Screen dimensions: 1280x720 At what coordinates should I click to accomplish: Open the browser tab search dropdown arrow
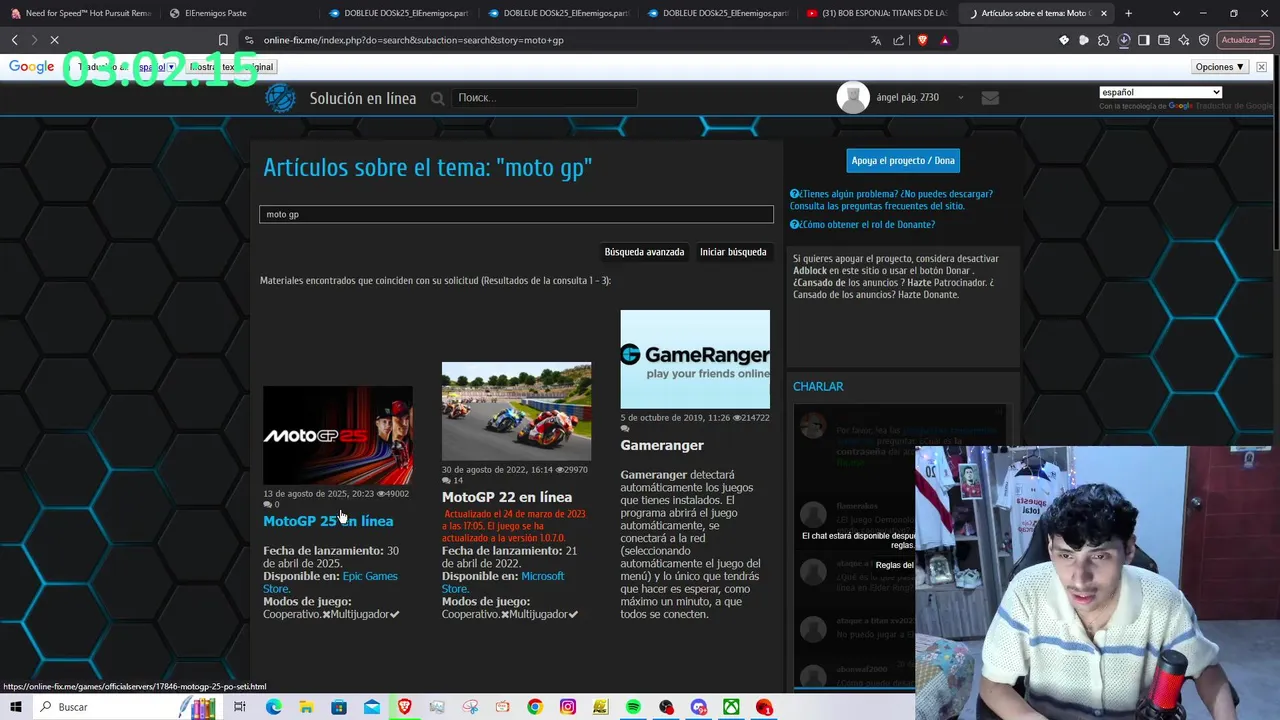pyautogui.click(x=1176, y=13)
